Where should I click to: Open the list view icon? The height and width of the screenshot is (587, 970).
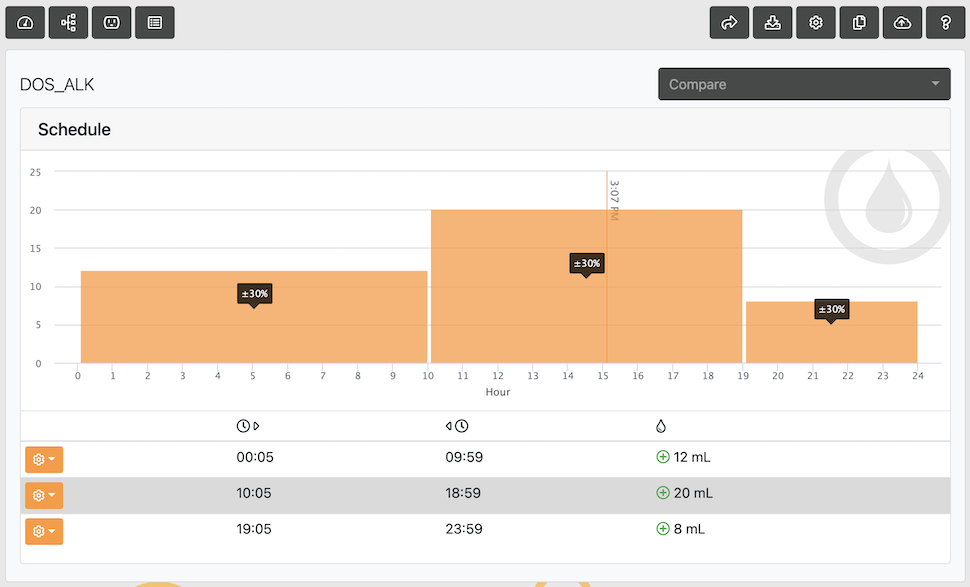154,23
